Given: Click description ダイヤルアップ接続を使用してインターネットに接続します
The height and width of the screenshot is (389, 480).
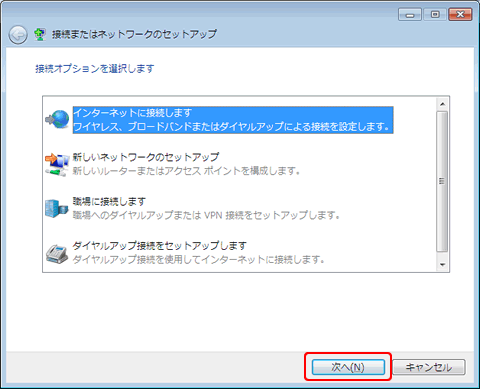Looking at the screenshot, I should pyautogui.click(x=198, y=259).
